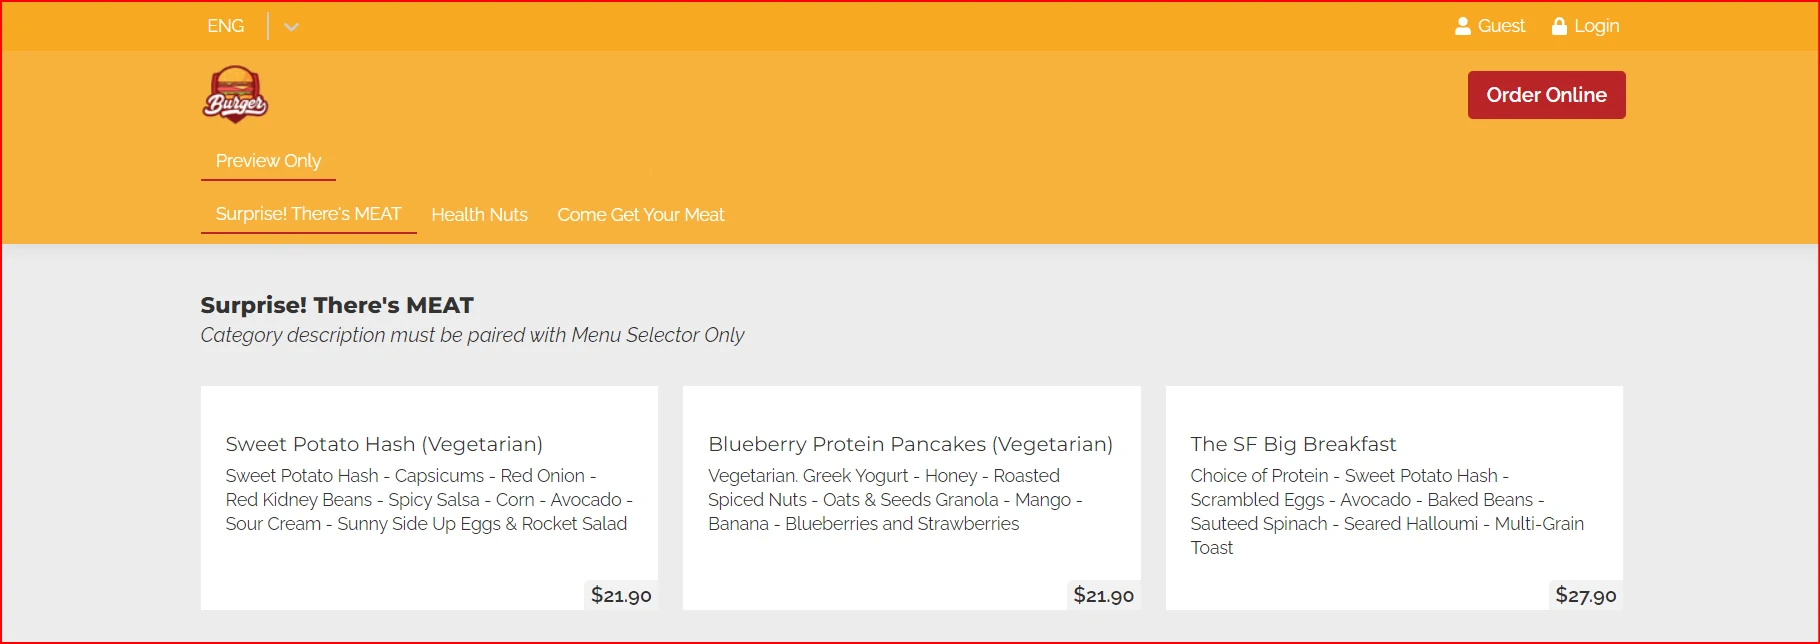Open the Blueberry Protein Pancakes item card

tap(912, 498)
